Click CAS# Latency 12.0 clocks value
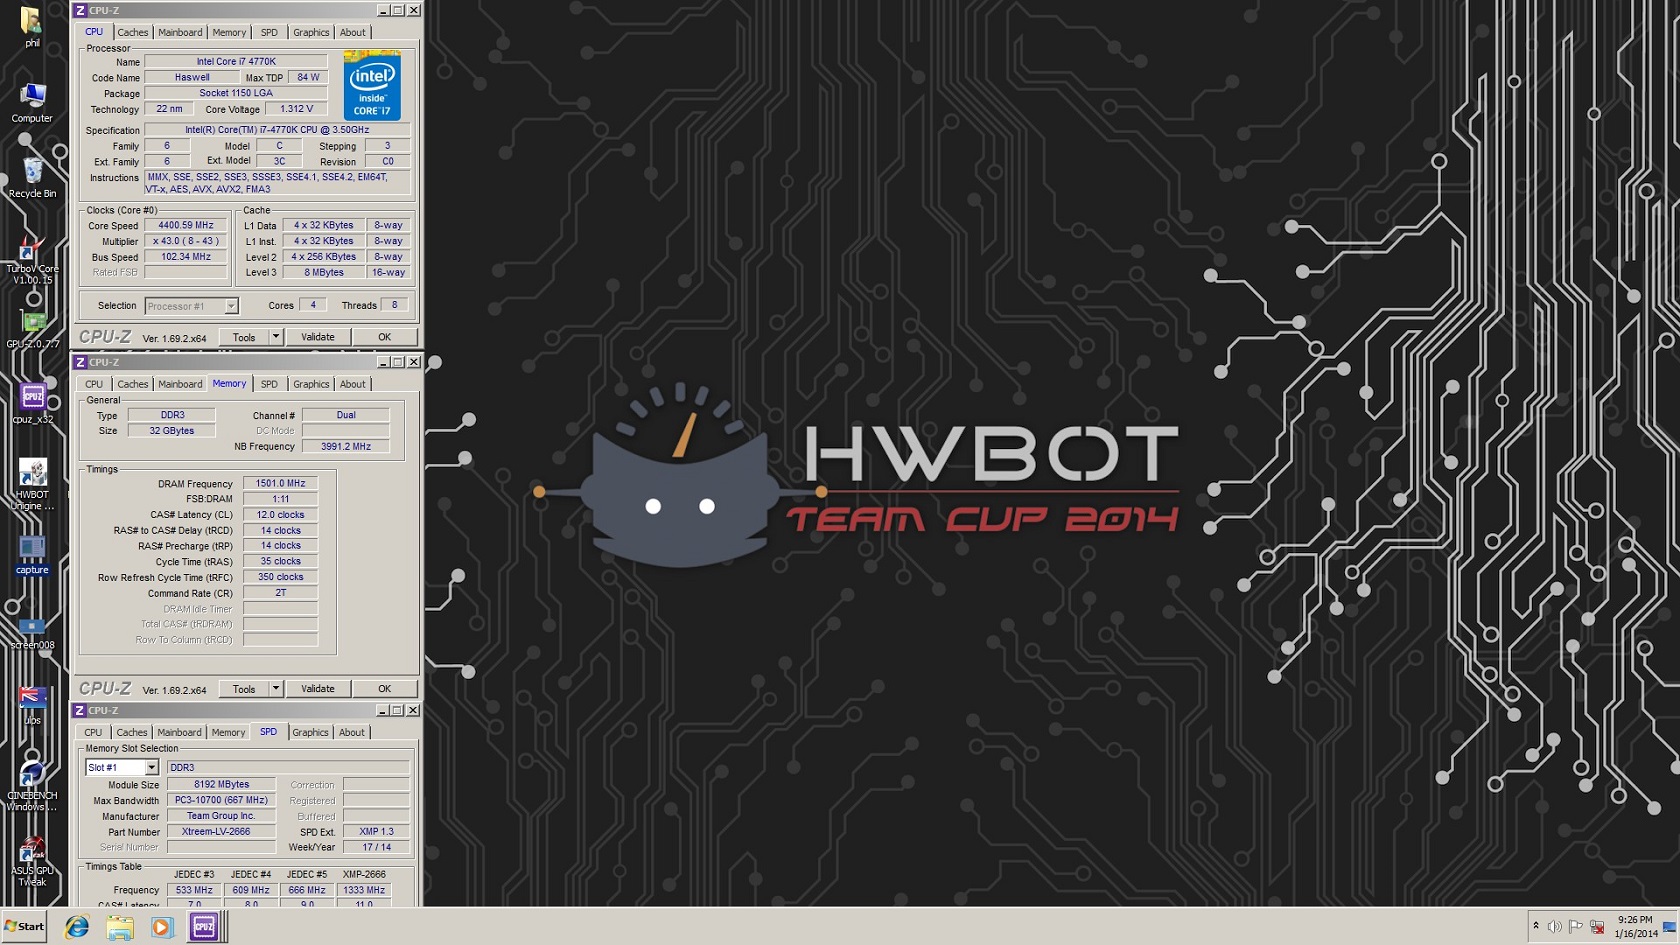This screenshot has width=1680, height=945. (x=281, y=515)
